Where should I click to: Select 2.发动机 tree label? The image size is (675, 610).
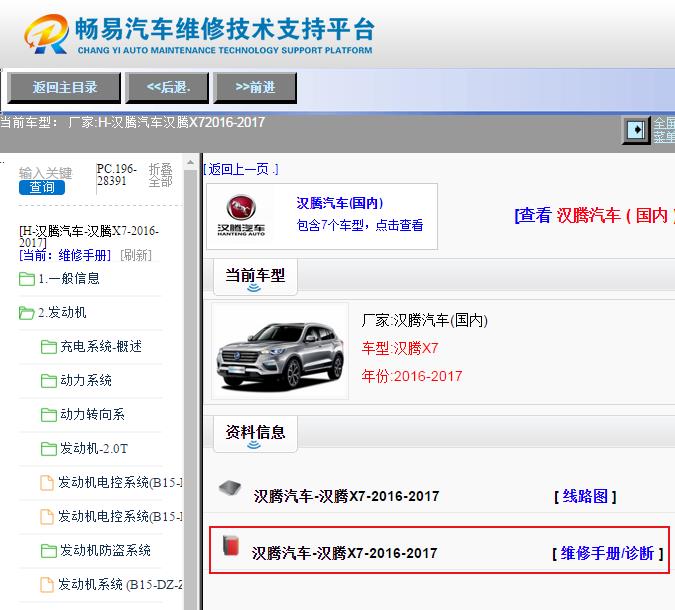(x=62, y=312)
